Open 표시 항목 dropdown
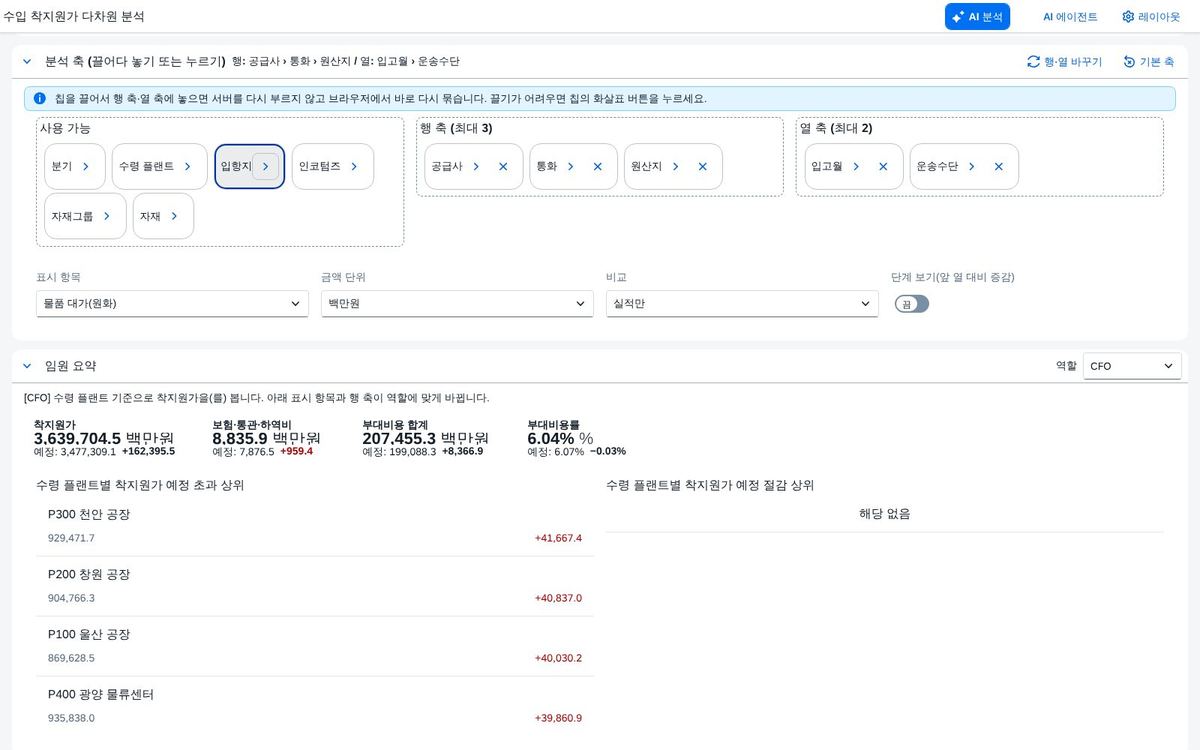Viewport: 1200px width, 750px height. click(172, 304)
